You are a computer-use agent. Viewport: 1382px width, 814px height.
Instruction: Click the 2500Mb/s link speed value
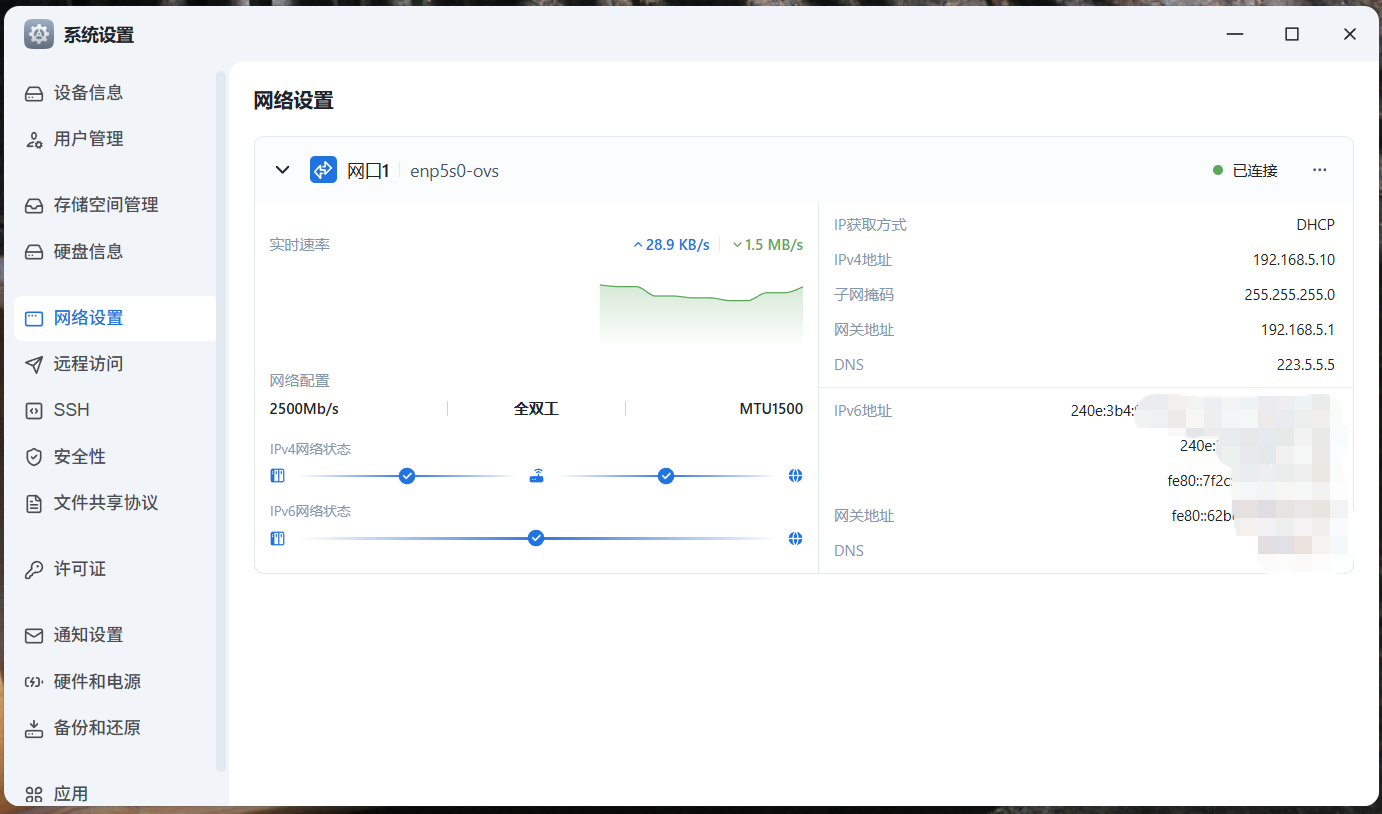coord(304,409)
